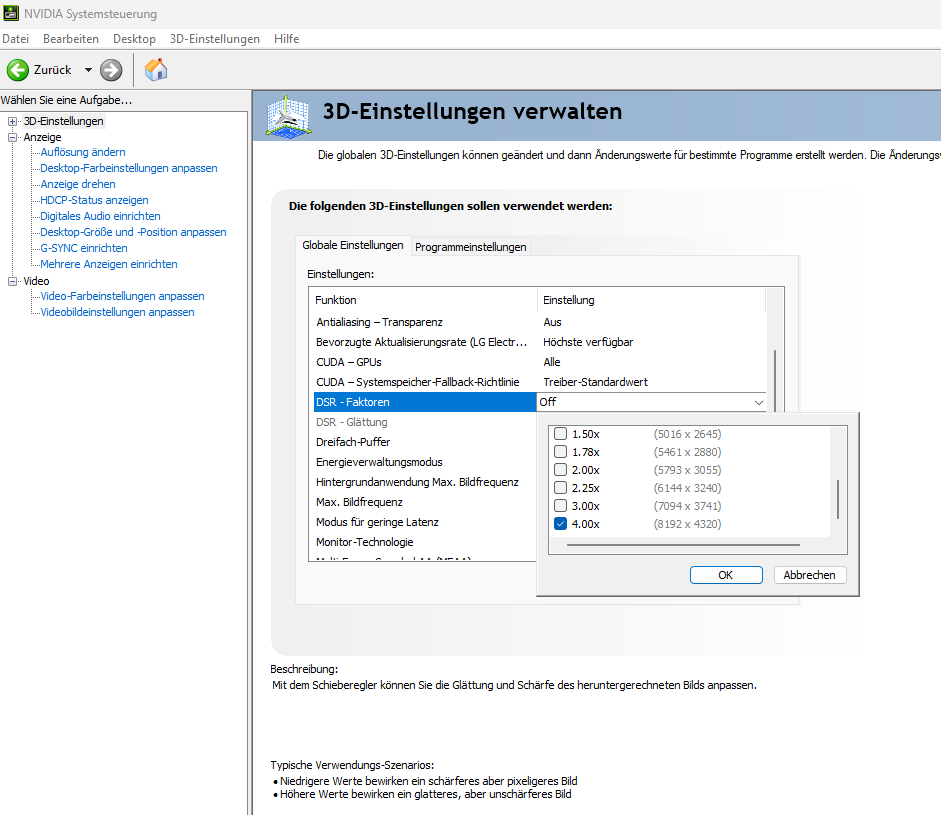Check the 3.00x DSR factor checkbox
This screenshot has height=815, width=941.
point(560,505)
